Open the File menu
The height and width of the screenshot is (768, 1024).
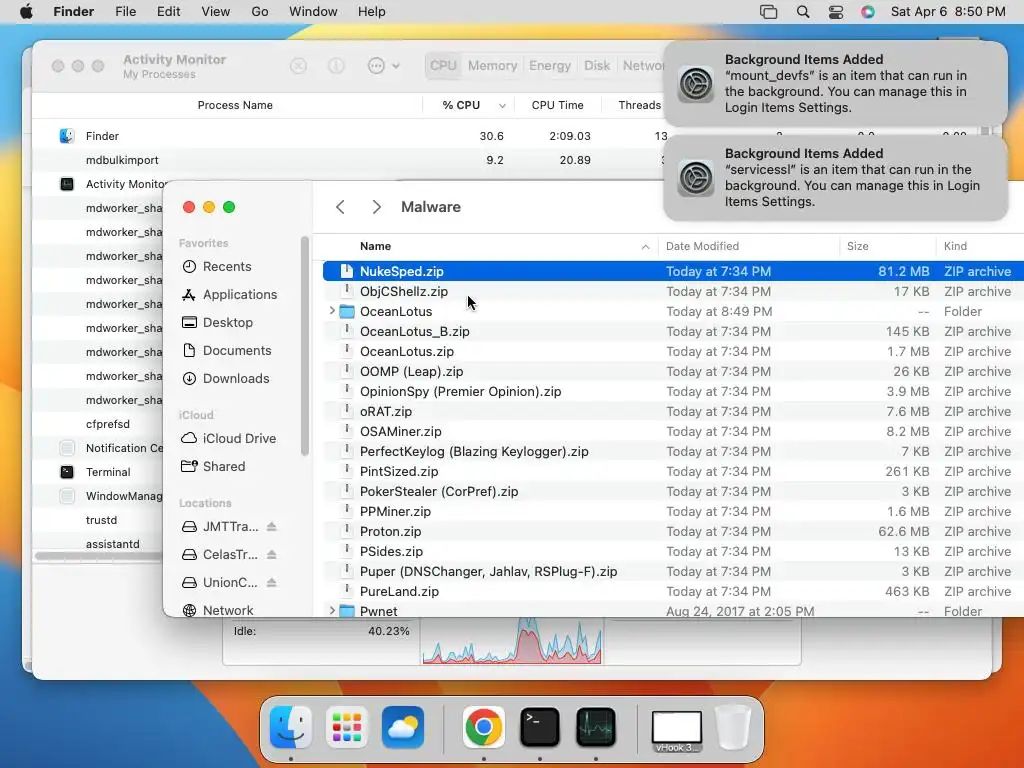point(125,12)
